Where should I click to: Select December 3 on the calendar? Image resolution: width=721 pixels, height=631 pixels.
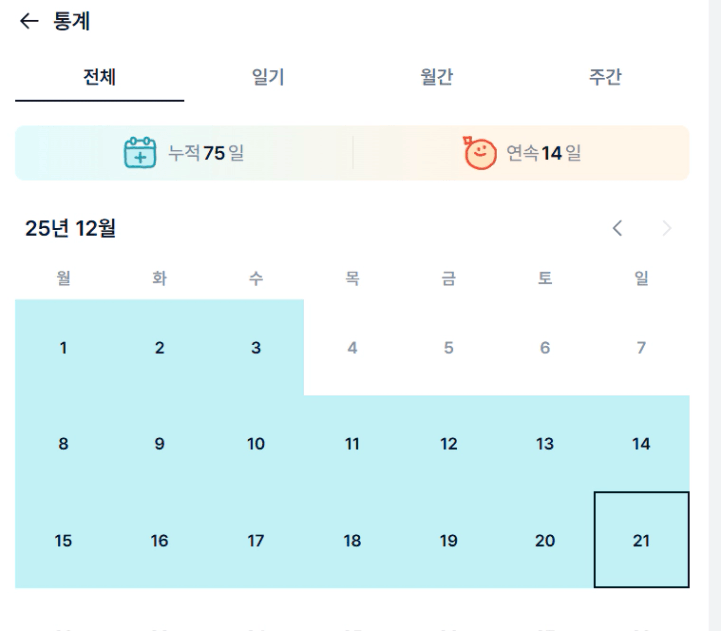click(256, 348)
